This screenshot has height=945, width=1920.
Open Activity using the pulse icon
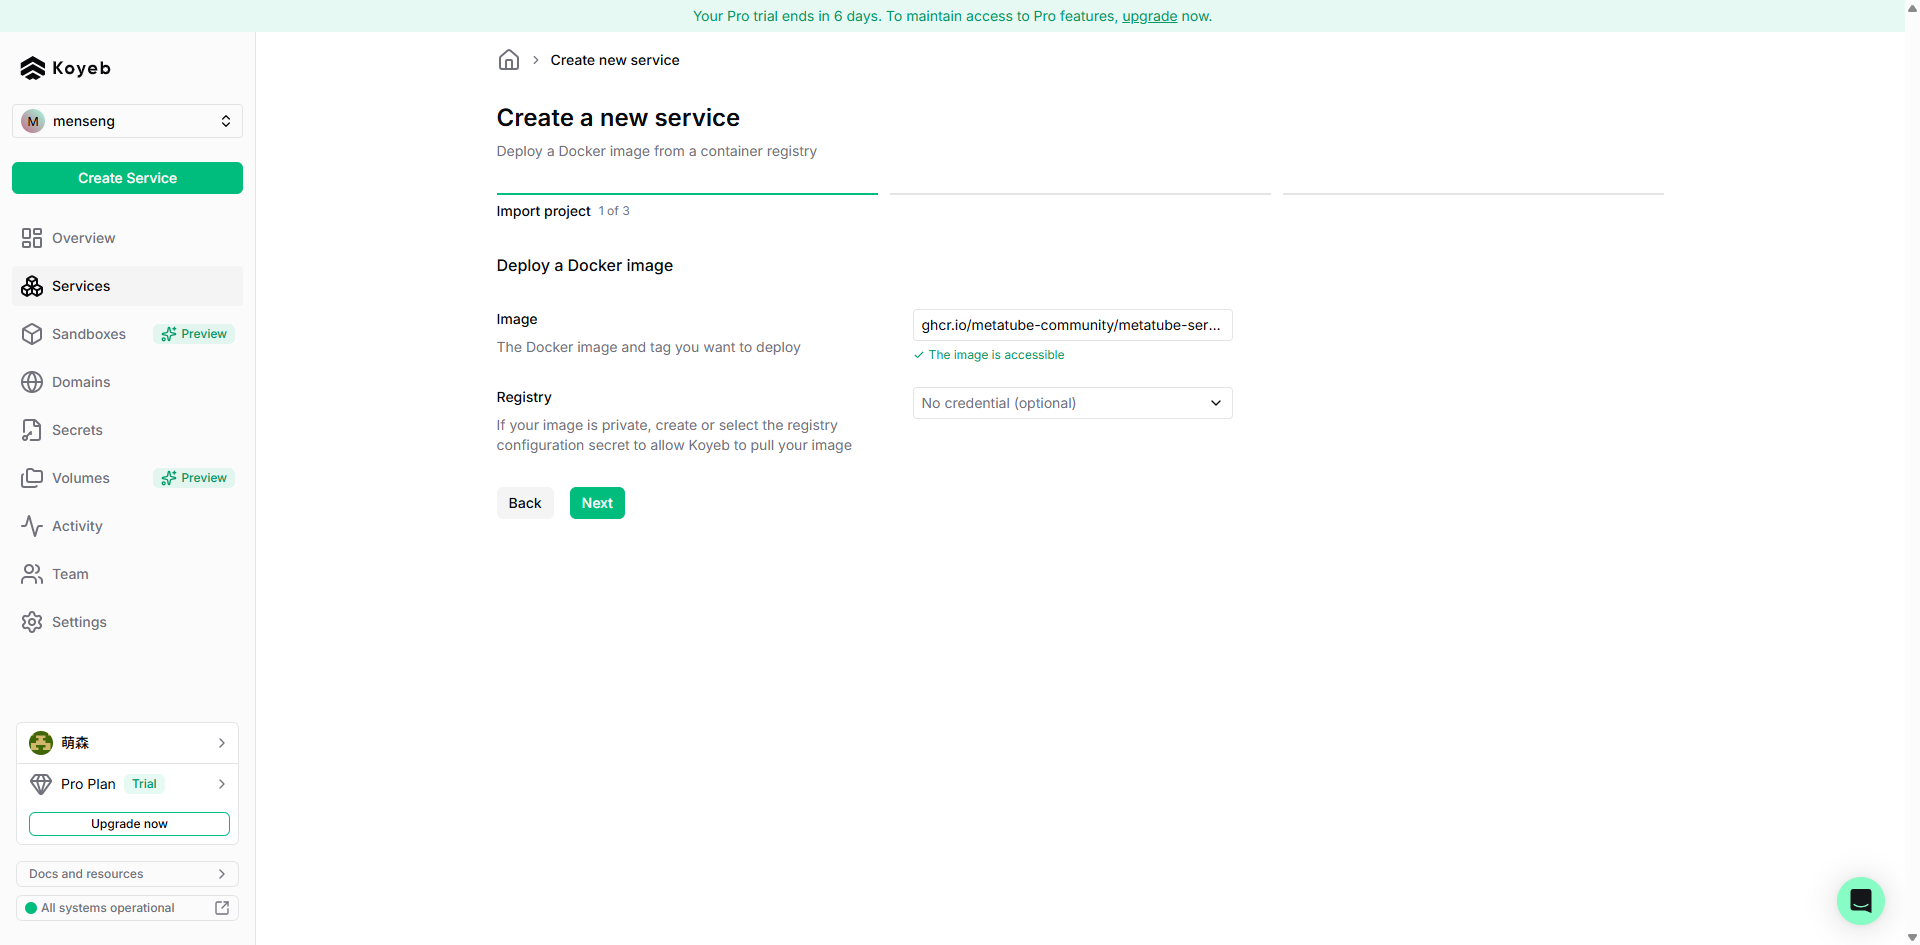(31, 526)
